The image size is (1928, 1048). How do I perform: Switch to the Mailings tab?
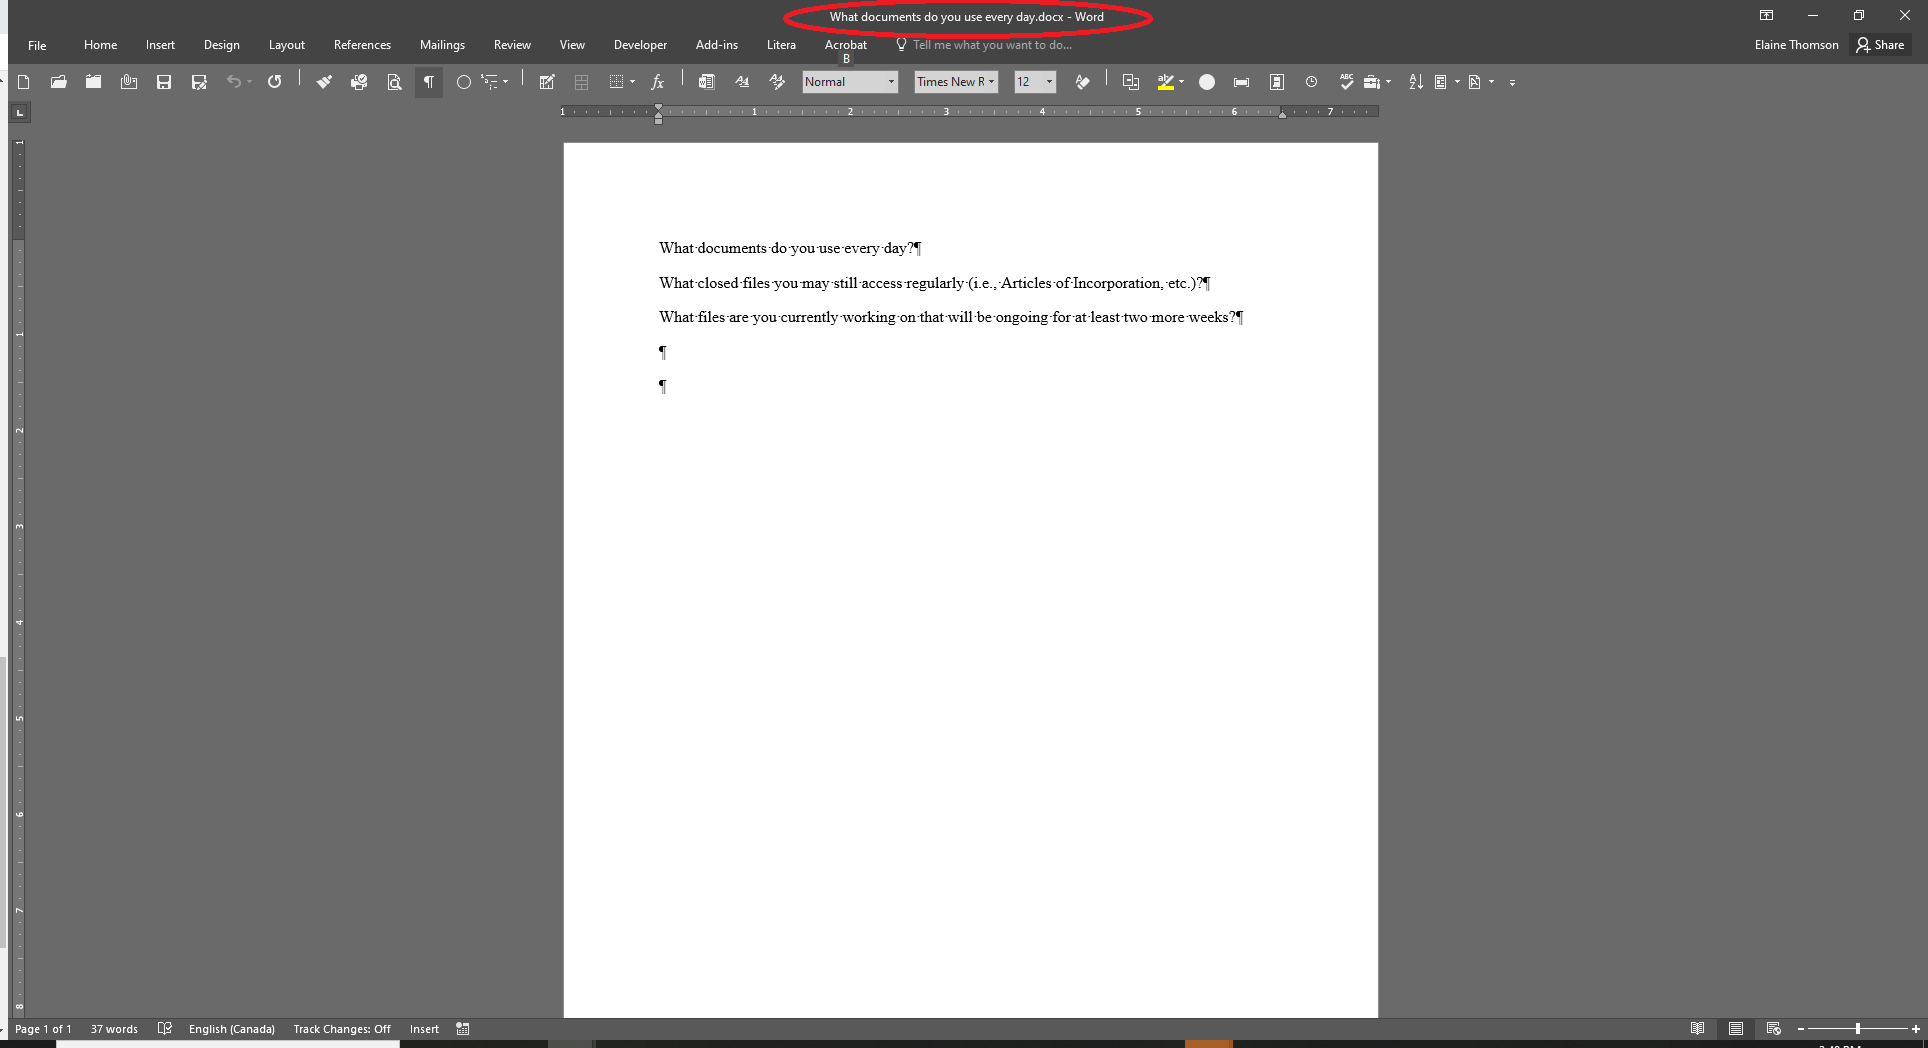coord(442,45)
